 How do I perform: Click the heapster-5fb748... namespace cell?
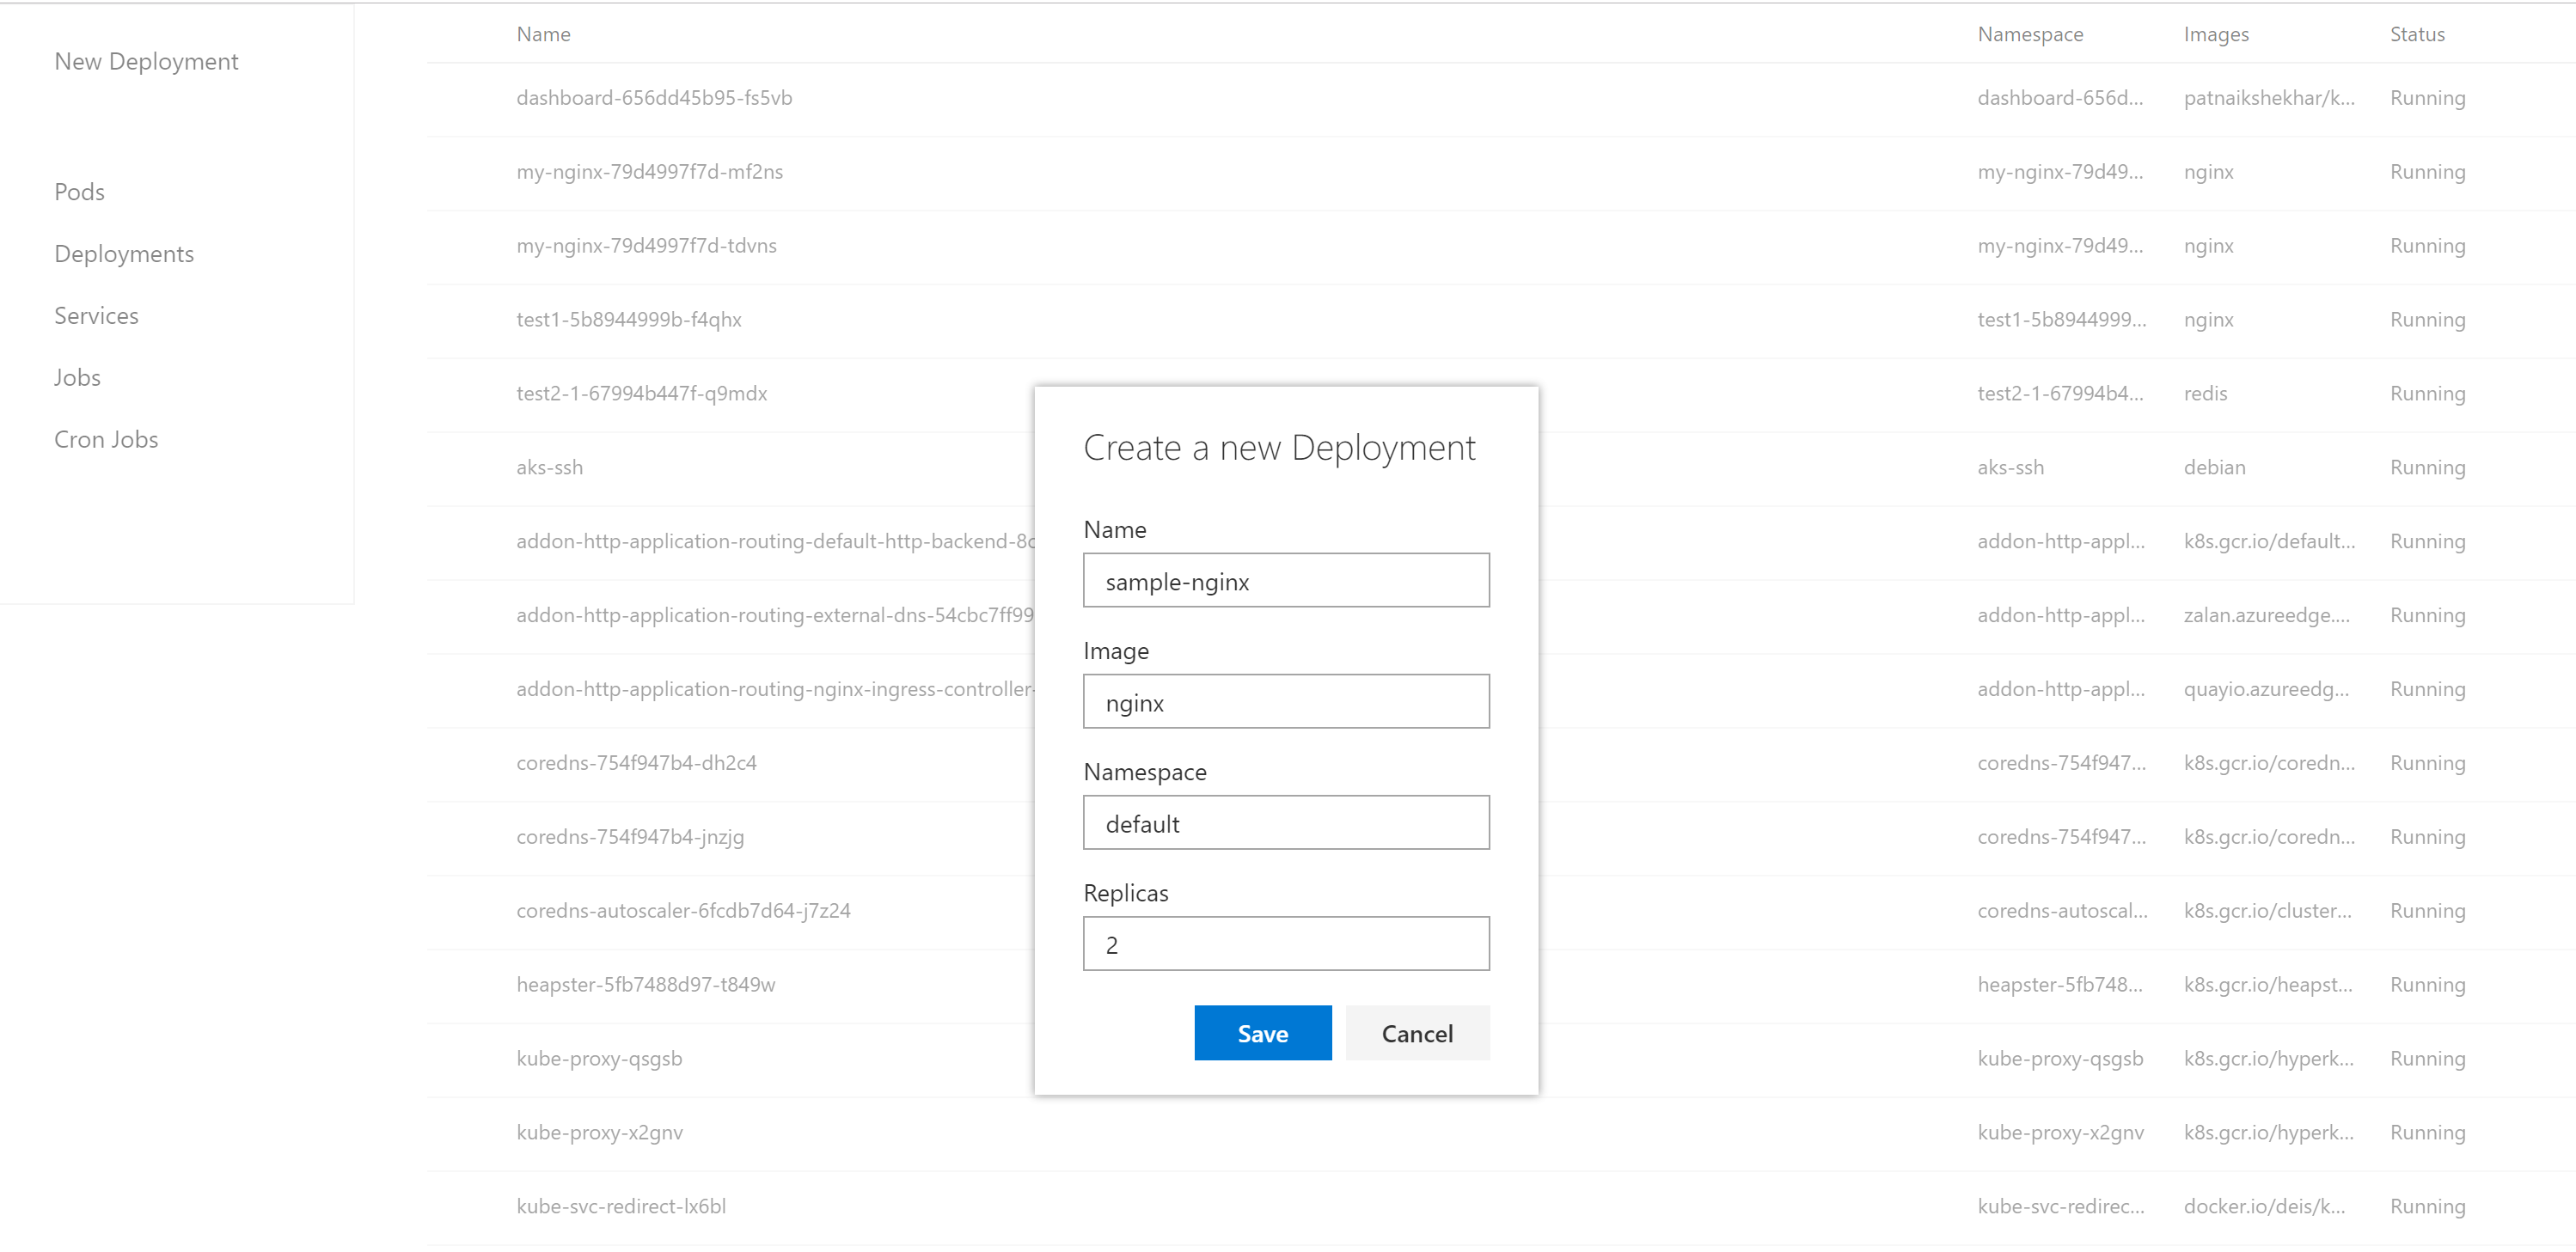tap(2060, 985)
